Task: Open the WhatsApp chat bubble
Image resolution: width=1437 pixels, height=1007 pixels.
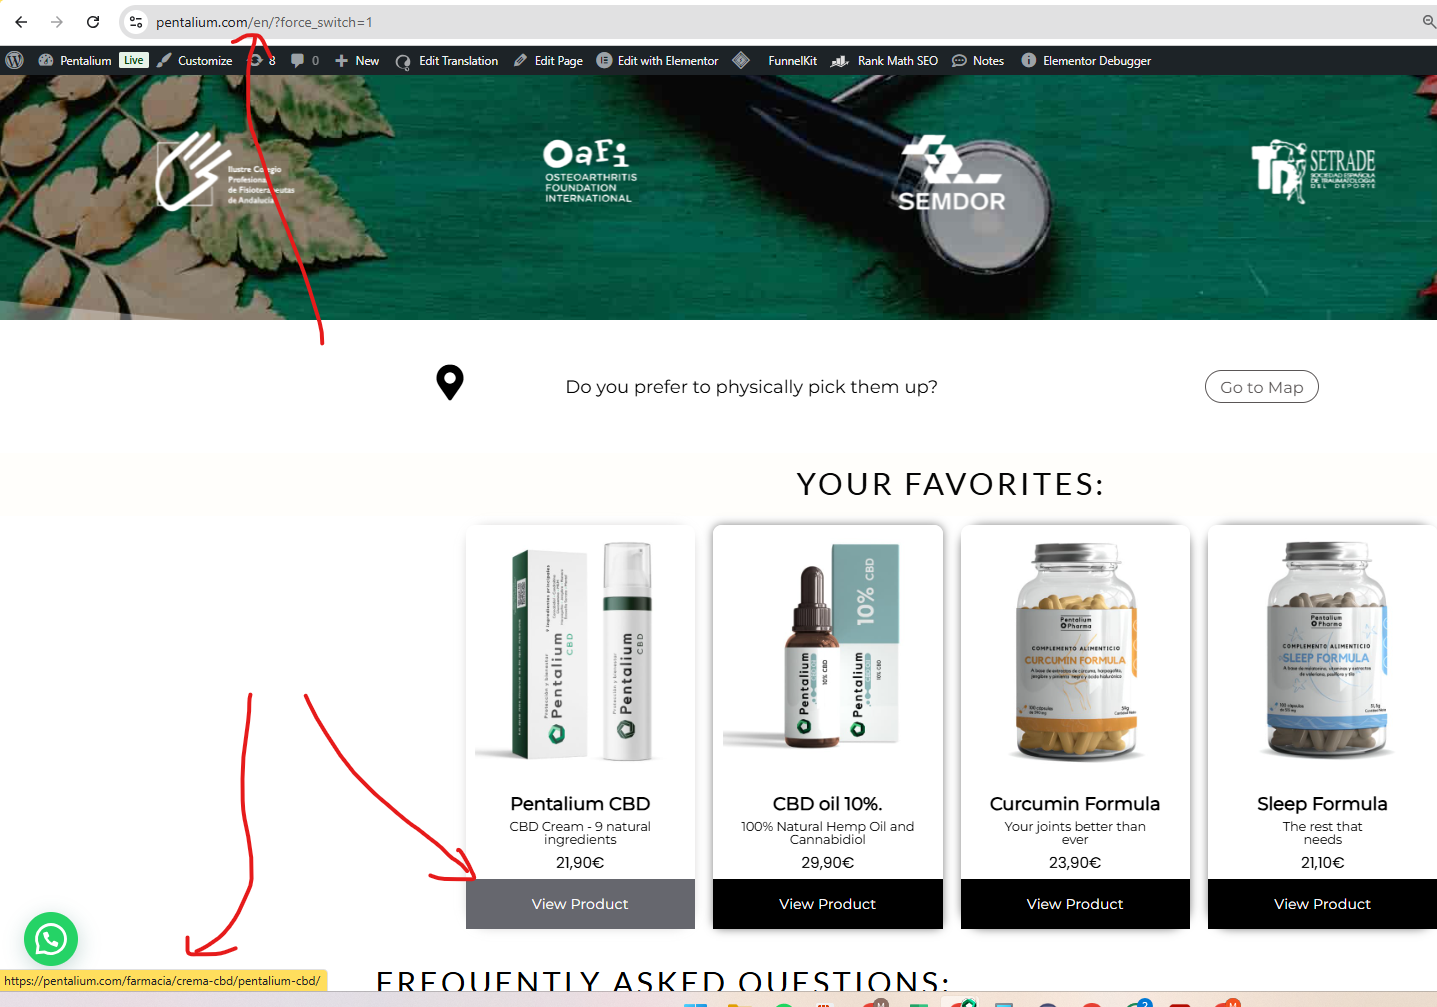Action: point(51,939)
